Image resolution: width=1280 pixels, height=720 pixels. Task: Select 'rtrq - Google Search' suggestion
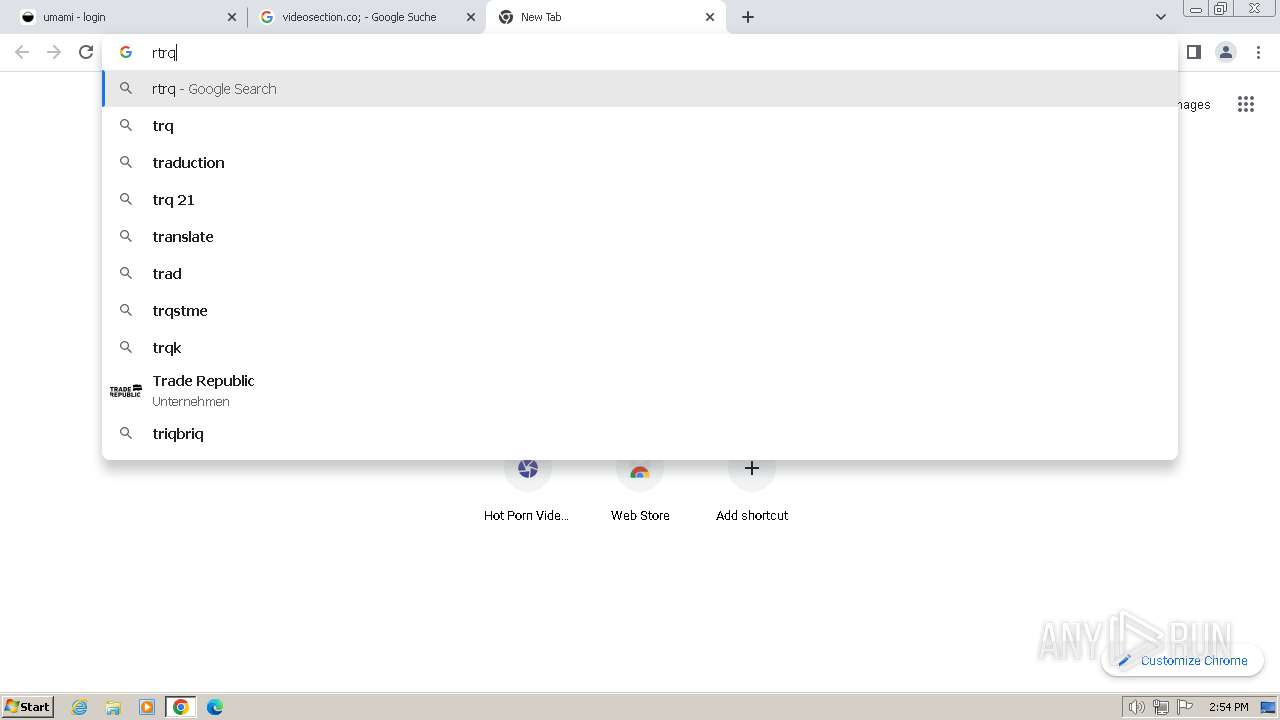pos(640,89)
